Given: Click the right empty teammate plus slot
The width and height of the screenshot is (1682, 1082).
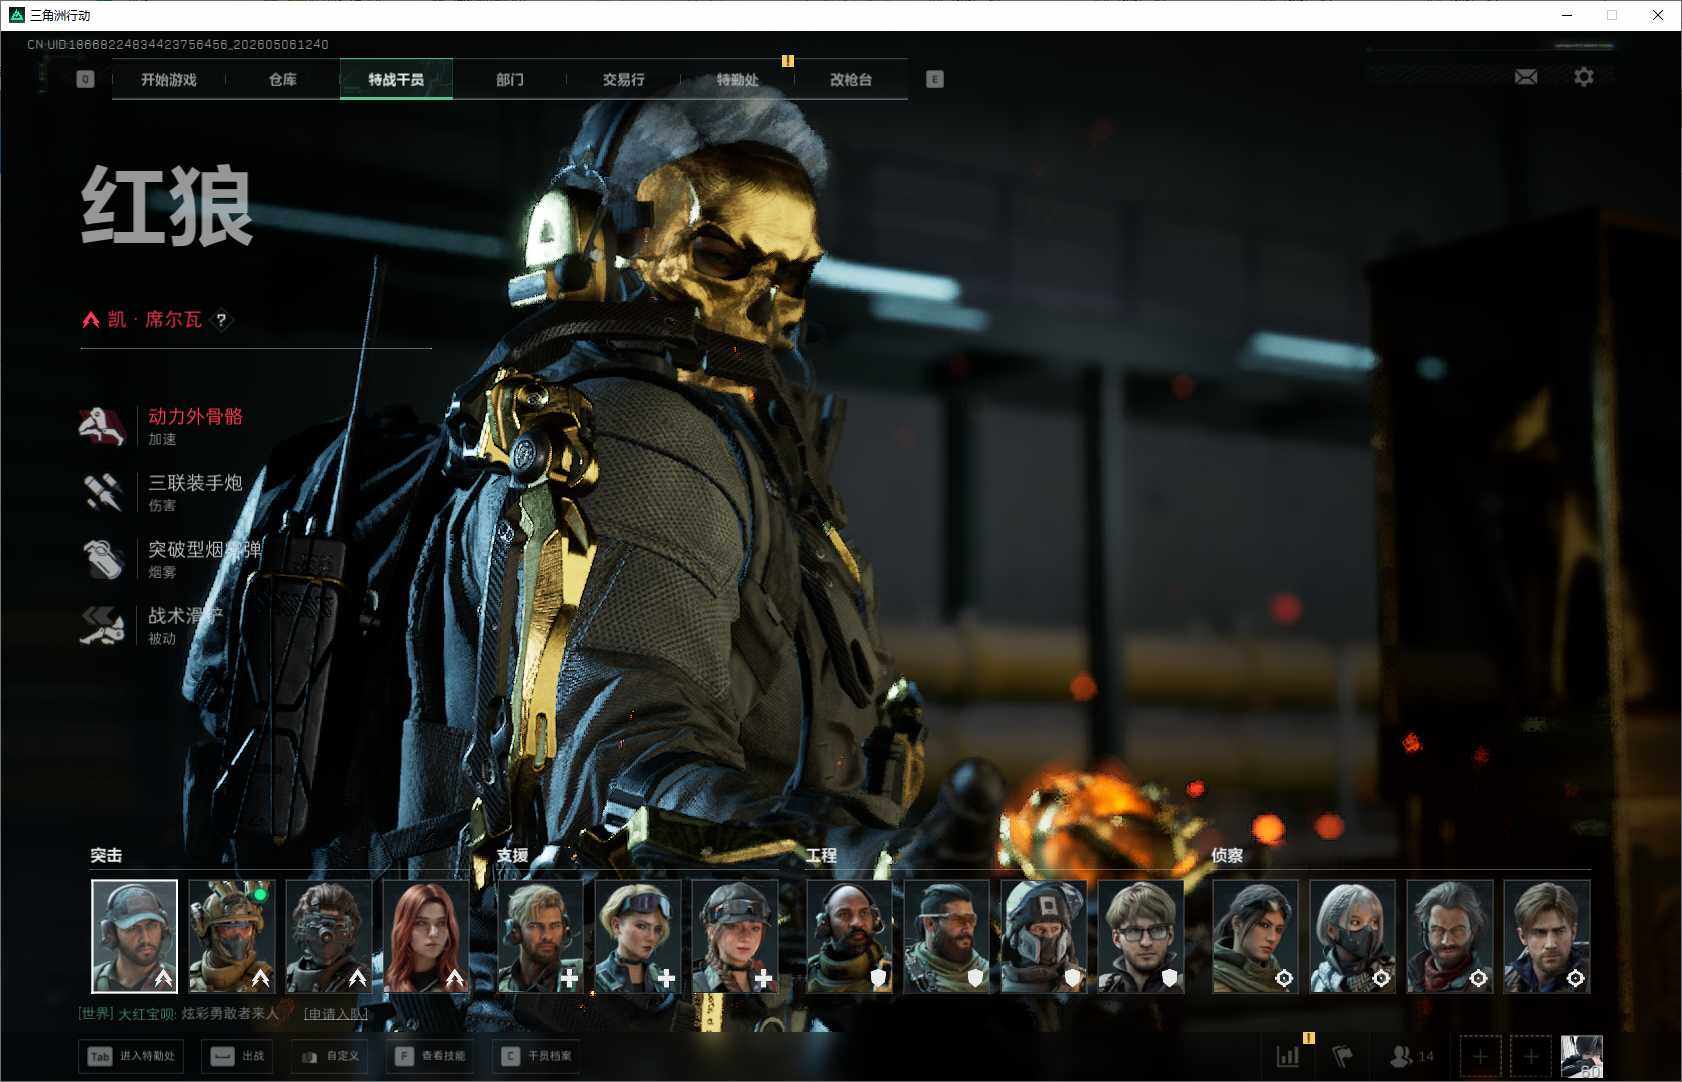Looking at the screenshot, I should point(1531,1056).
